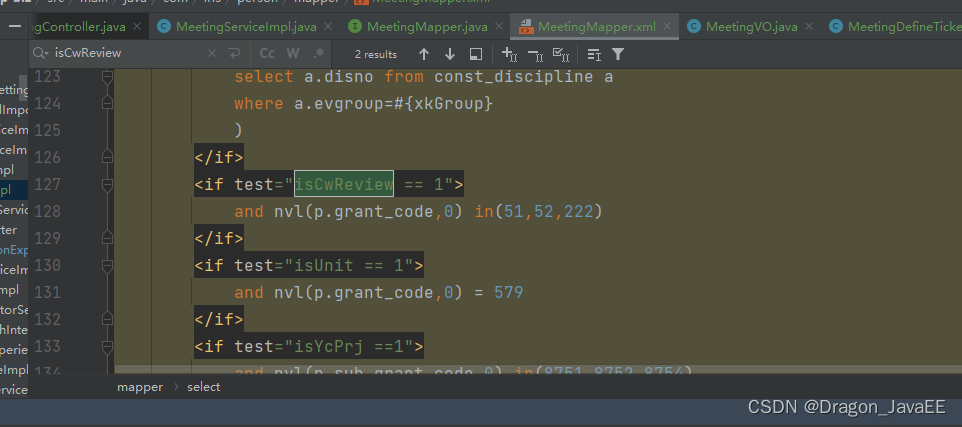Click 'isUnit == 1' test expression

[x=349, y=265]
